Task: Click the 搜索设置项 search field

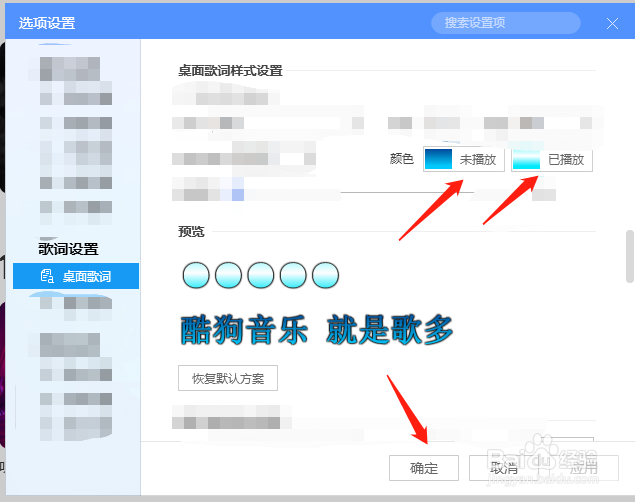Action: [505, 23]
